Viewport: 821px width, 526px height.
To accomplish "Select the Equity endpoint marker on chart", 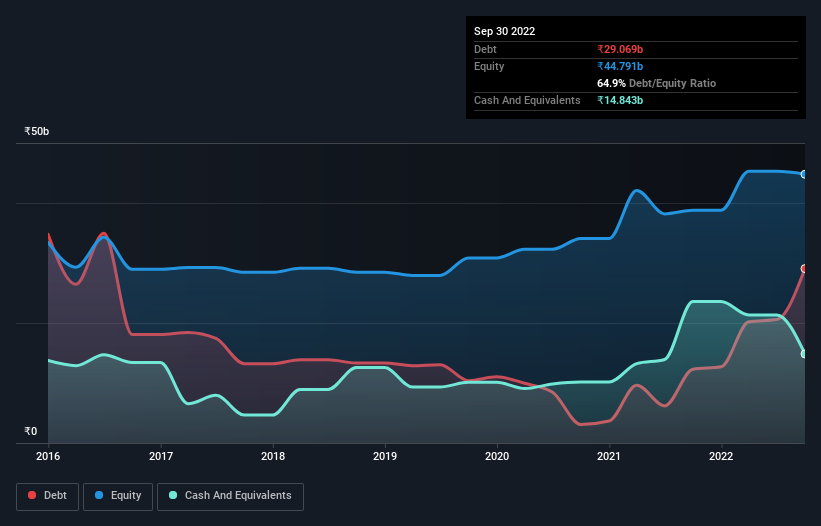I will point(804,174).
